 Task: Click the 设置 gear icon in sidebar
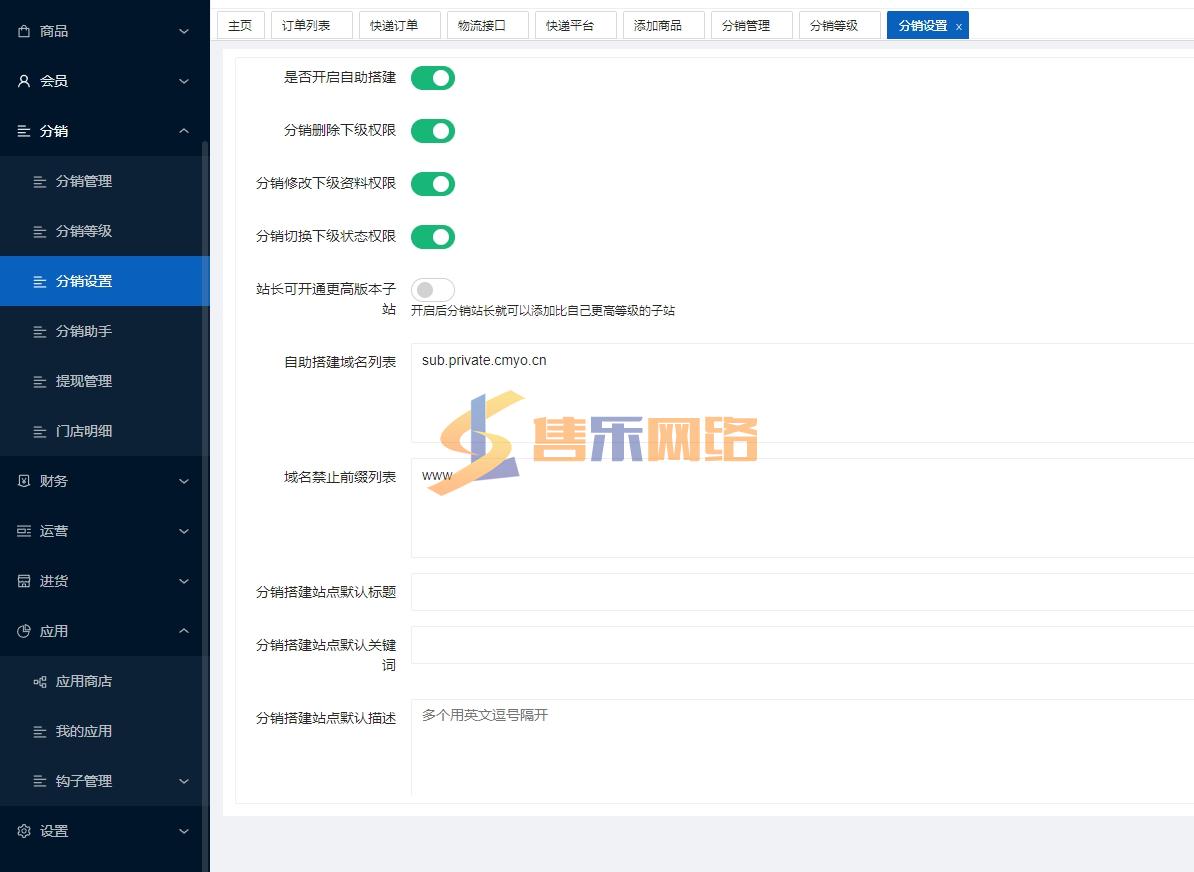24,831
